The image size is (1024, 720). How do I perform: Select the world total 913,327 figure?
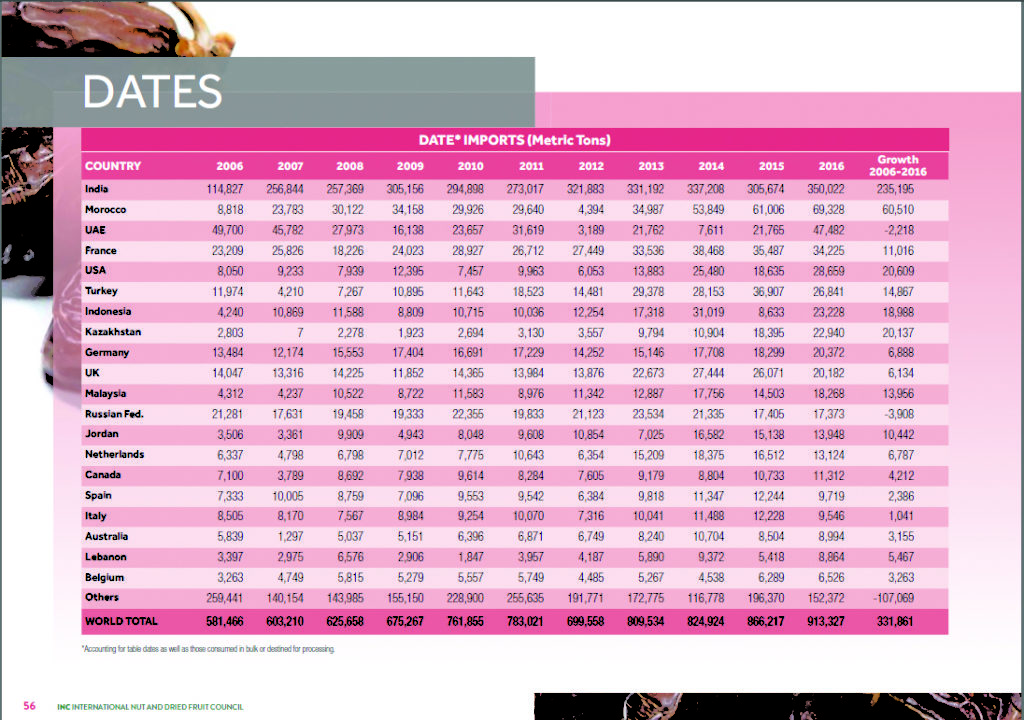pyautogui.click(x=832, y=622)
